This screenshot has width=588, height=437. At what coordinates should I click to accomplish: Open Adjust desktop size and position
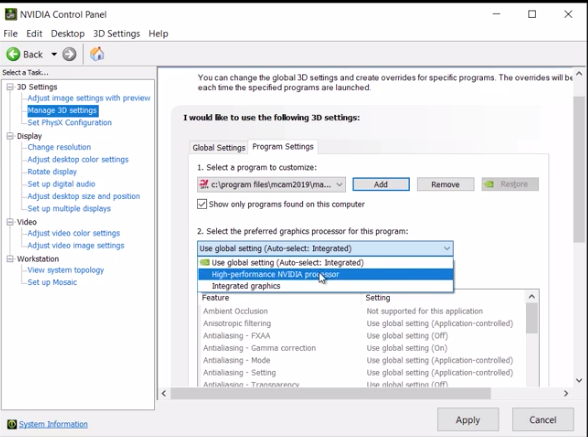[x=84, y=196]
